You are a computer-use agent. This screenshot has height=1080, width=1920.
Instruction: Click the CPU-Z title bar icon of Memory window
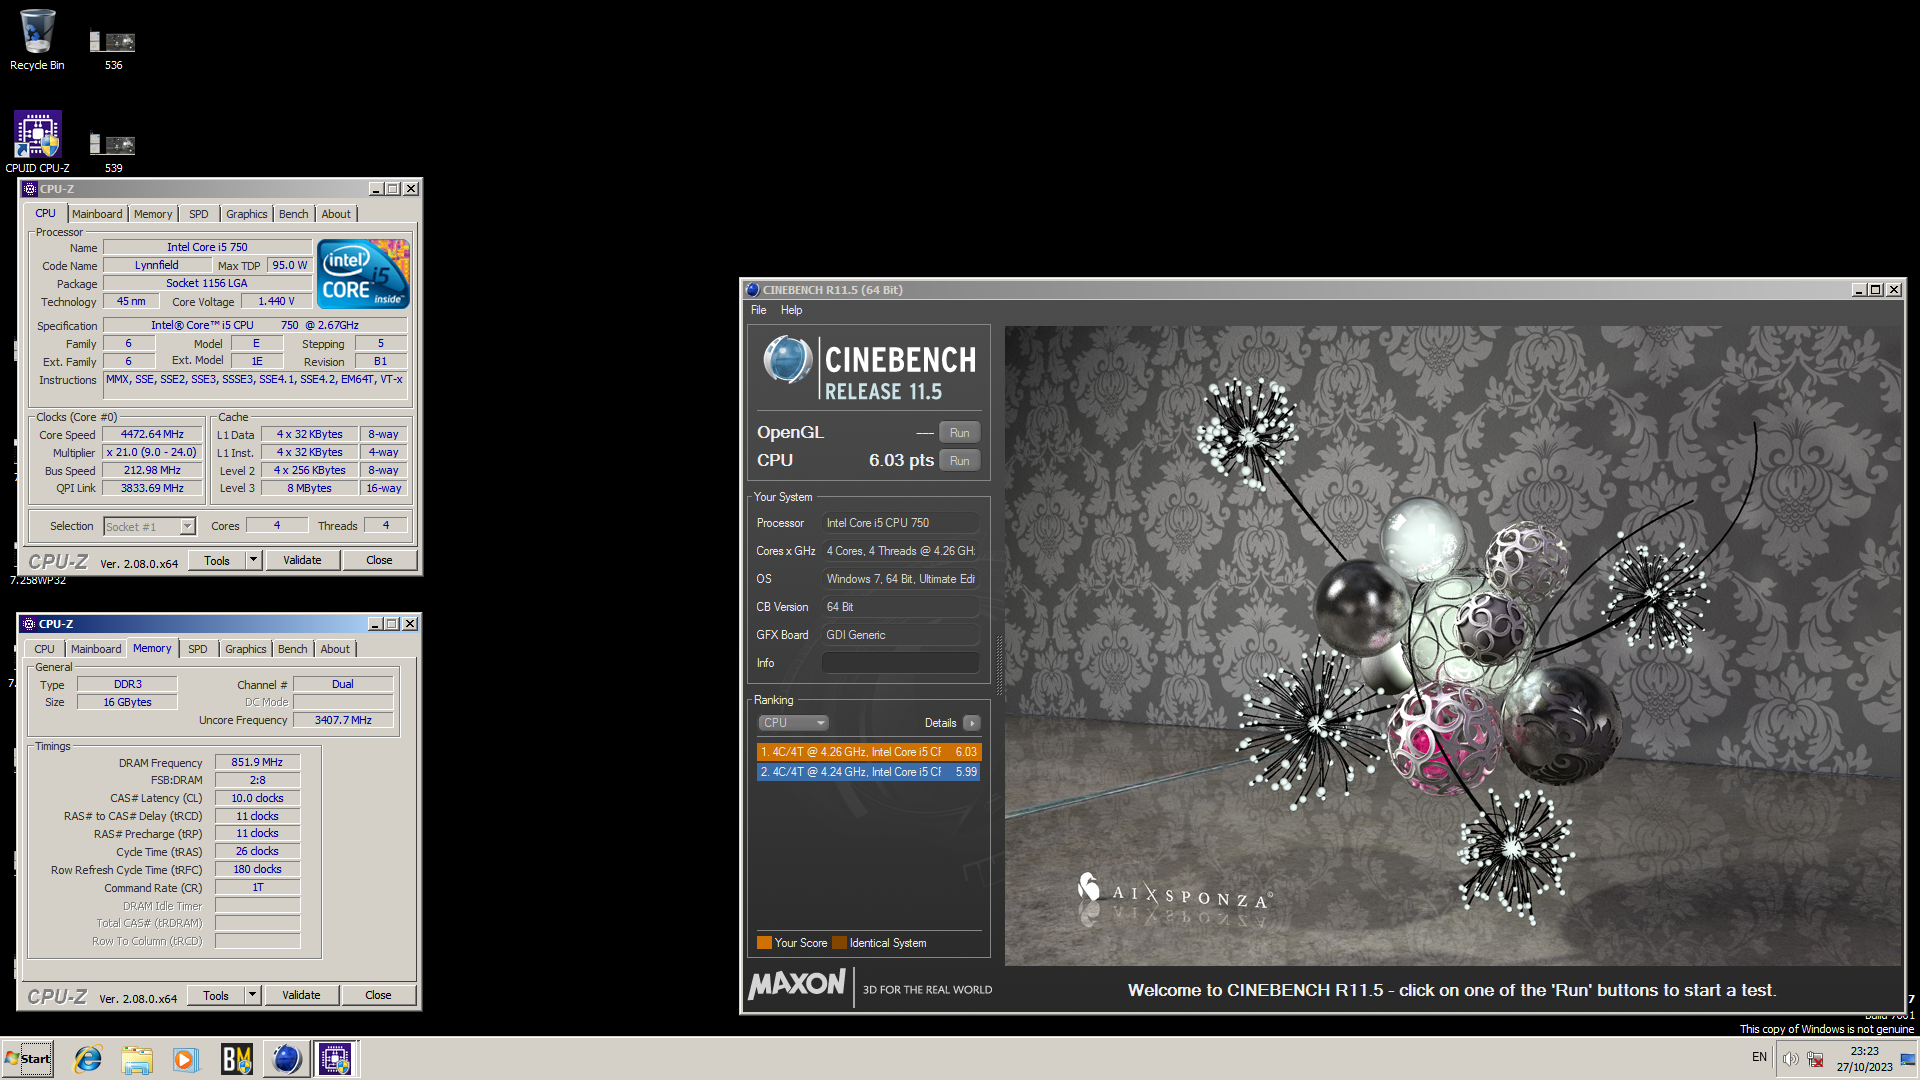29,624
